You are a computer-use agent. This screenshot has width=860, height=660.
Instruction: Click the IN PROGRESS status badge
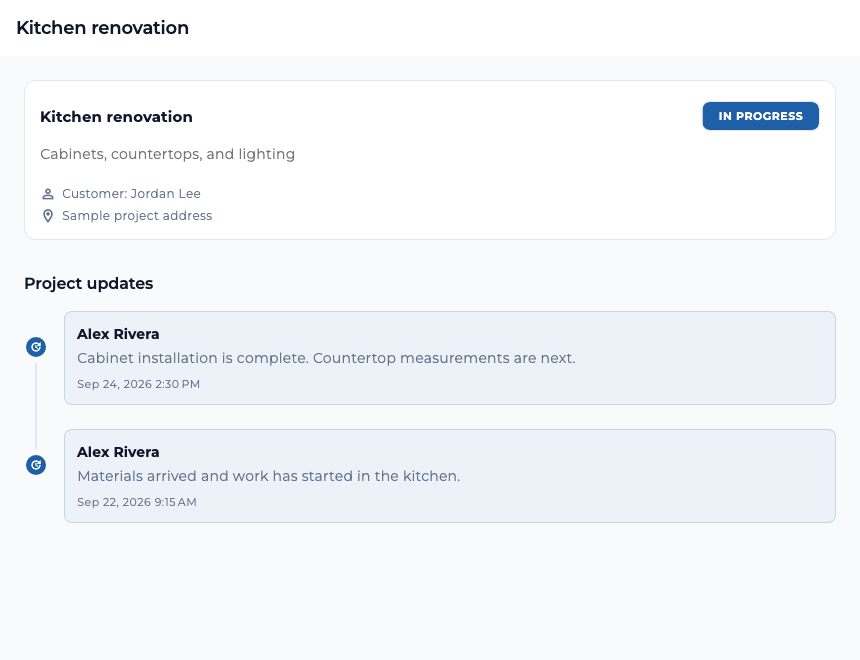click(760, 116)
